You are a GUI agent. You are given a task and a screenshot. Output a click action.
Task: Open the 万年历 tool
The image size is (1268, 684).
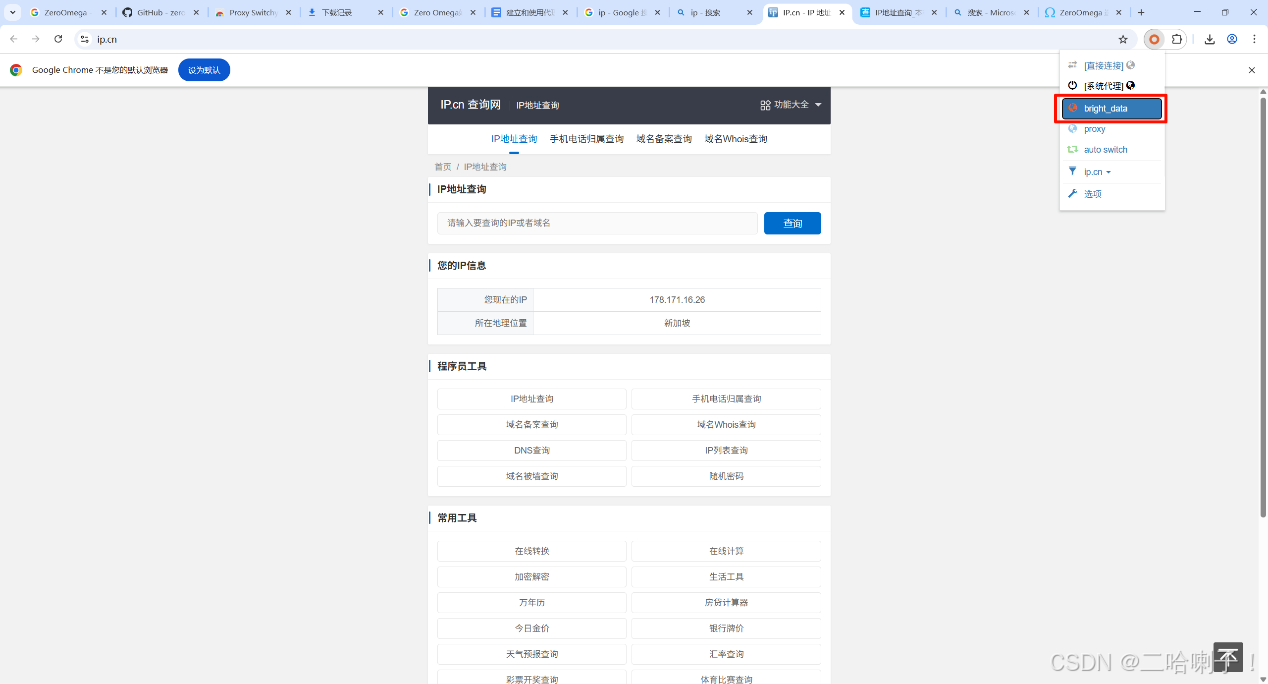[x=532, y=603]
